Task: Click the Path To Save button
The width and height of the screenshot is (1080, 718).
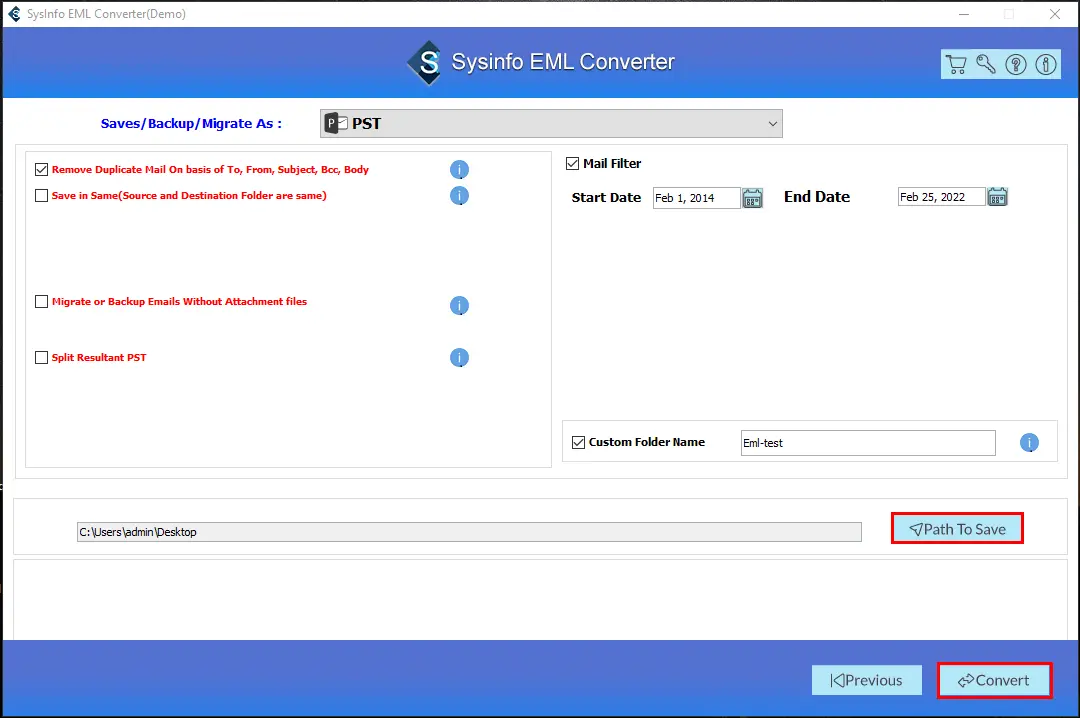Action: (957, 529)
